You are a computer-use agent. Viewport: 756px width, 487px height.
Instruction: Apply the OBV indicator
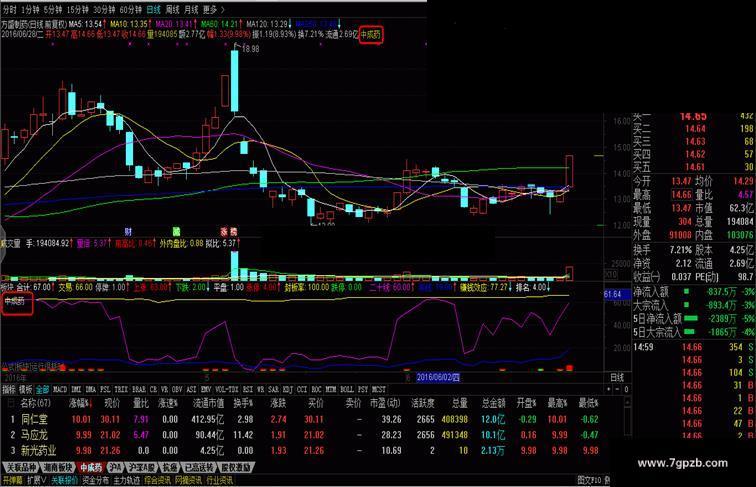tap(177, 390)
